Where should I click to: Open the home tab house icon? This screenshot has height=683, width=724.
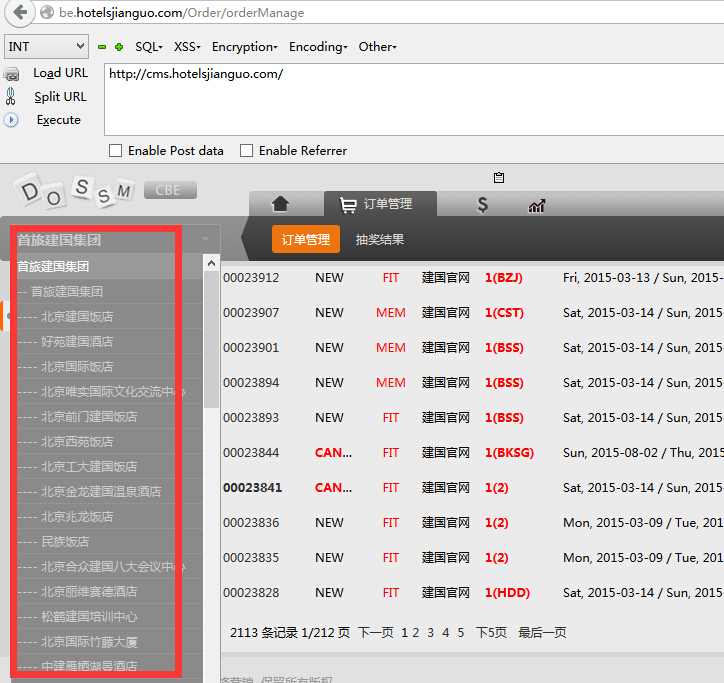[x=280, y=204]
